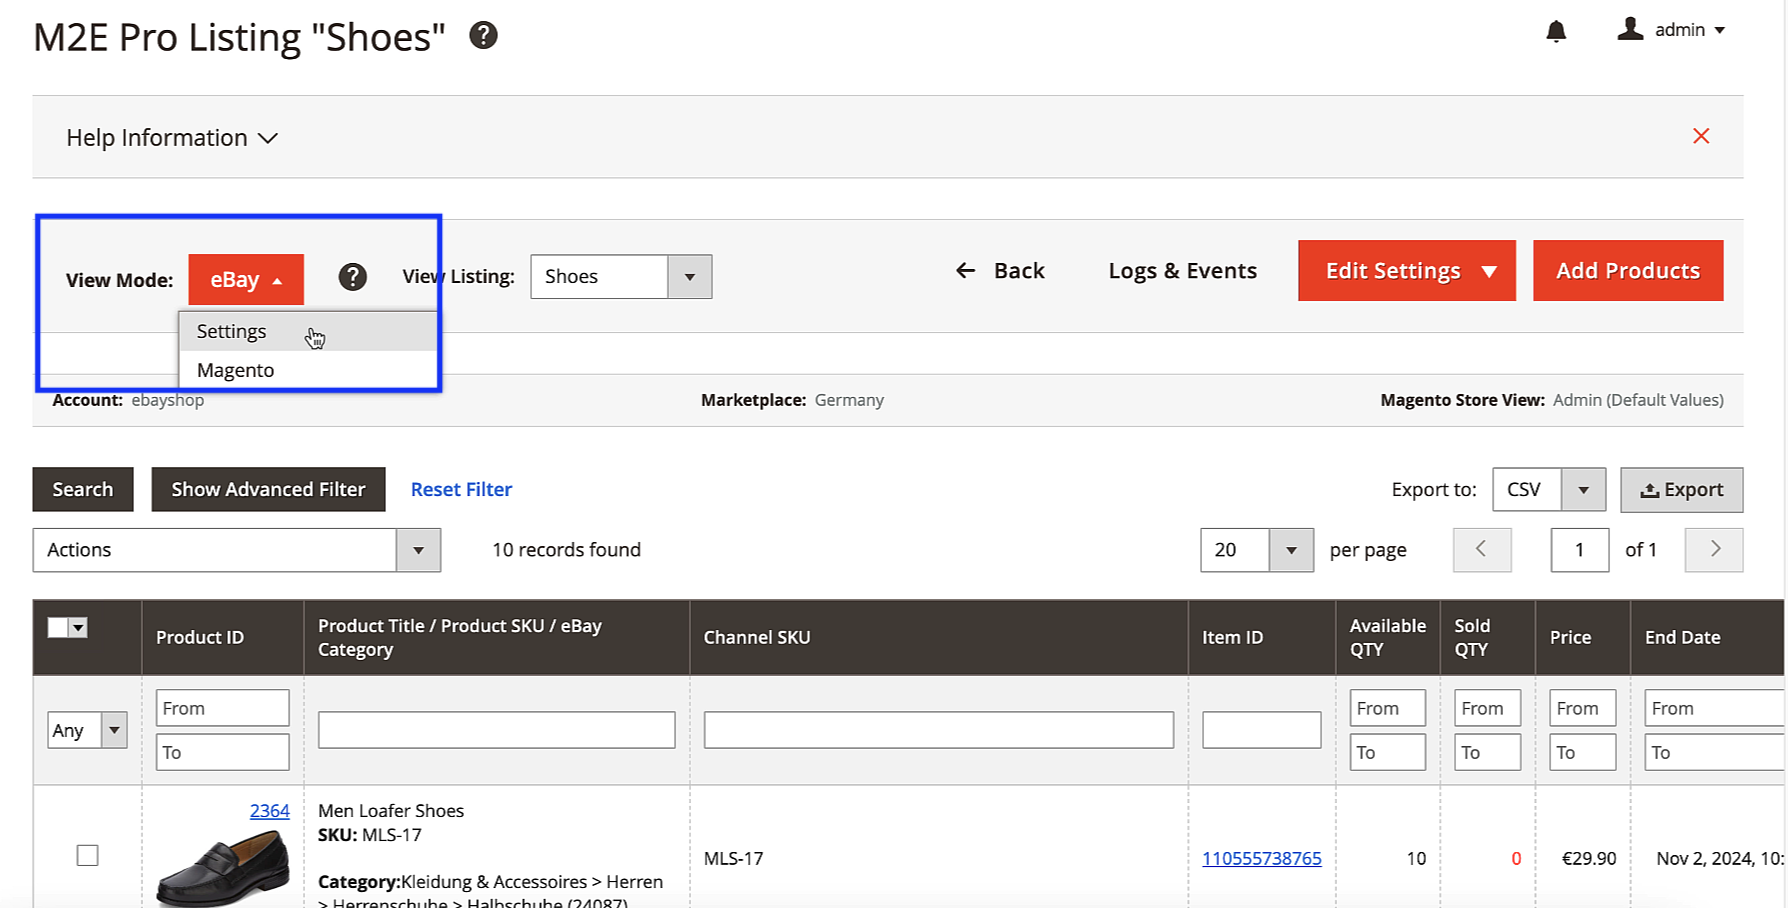Close the Help Information panel with red X
1788x908 pixels.
pyautogui.click(x=1701, y=136)
